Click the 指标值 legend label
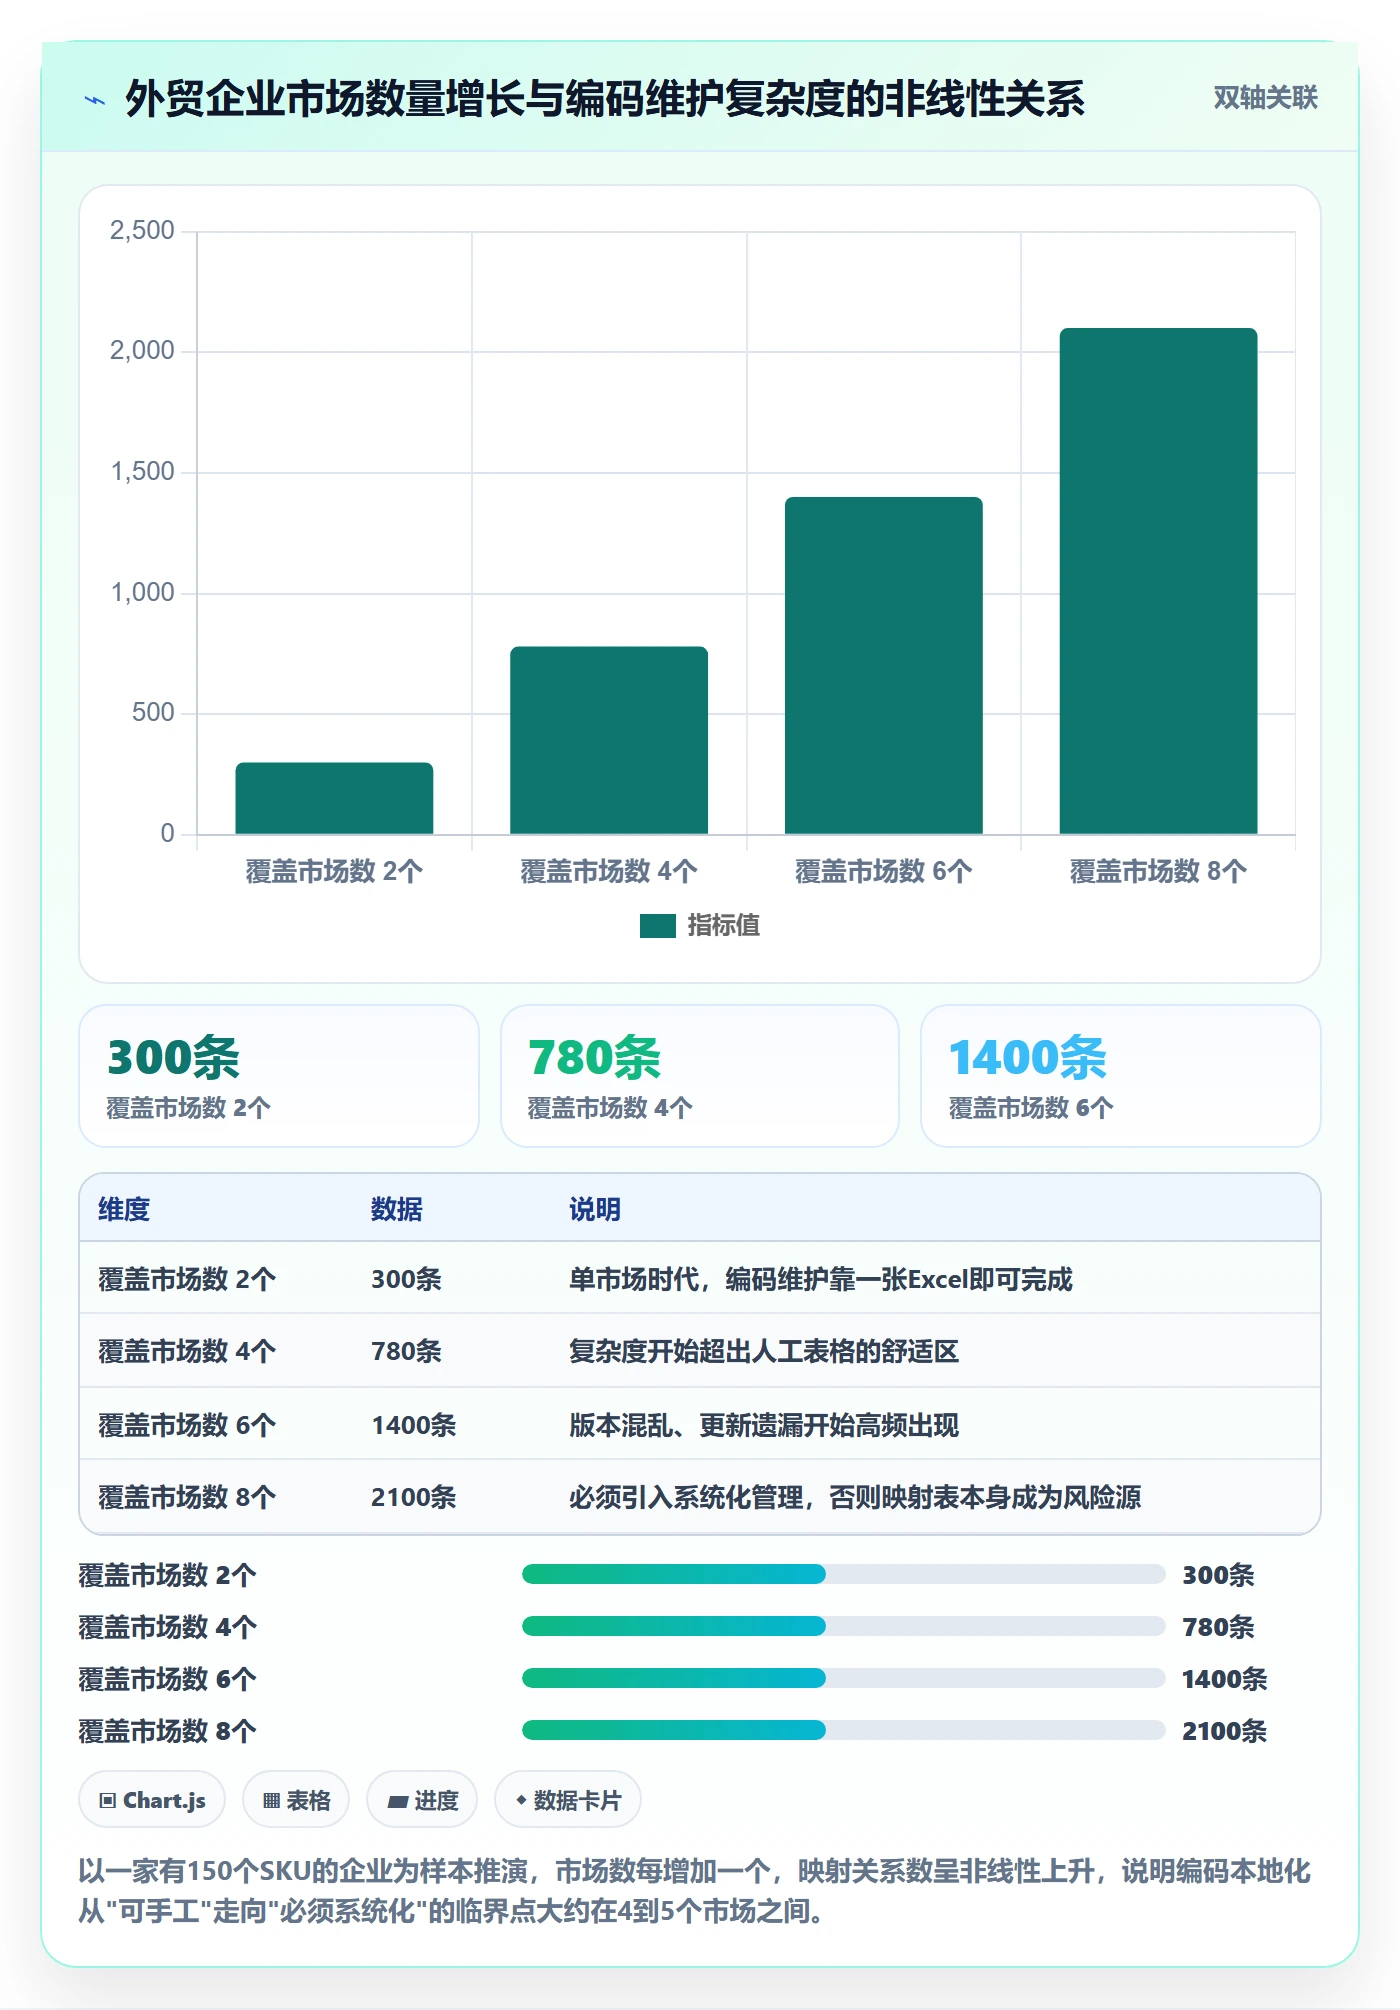This screenshot has height=2010, width=1400. [724, 926]
